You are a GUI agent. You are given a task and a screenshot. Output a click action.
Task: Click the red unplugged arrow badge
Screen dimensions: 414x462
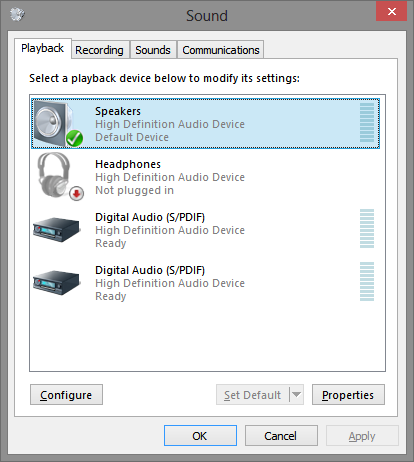pyautogui.click(x=77, y=193)
